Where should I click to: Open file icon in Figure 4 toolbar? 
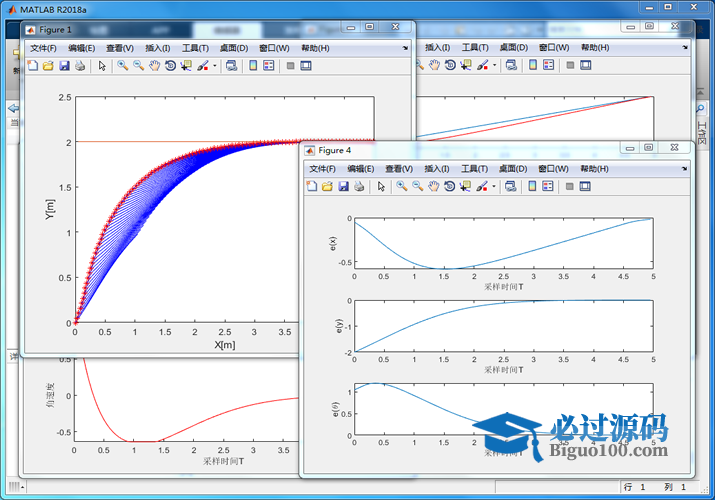coord(327,186)
